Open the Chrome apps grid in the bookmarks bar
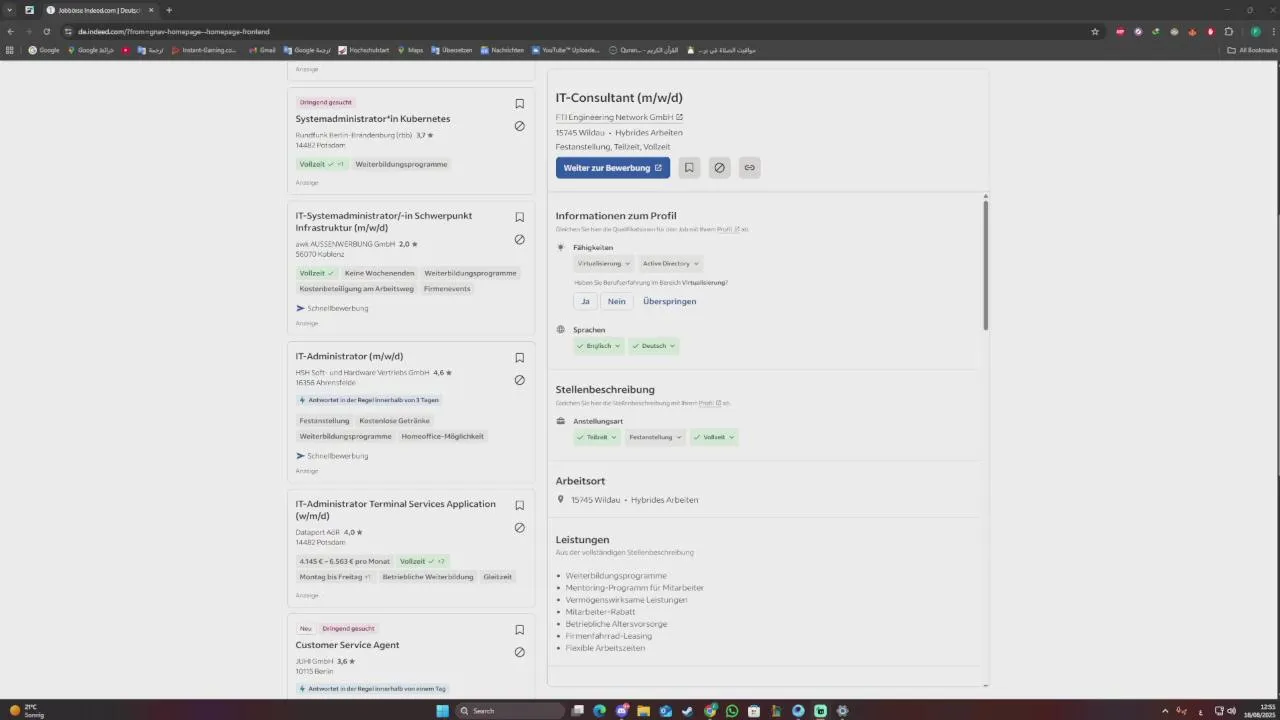This screenshot has height=720, width=1280. tap(10, 50)
